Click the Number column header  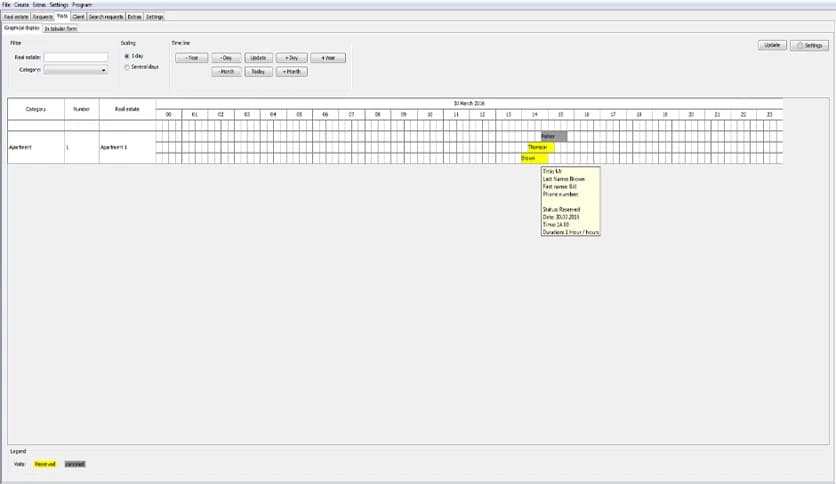(x=82, y=109)
